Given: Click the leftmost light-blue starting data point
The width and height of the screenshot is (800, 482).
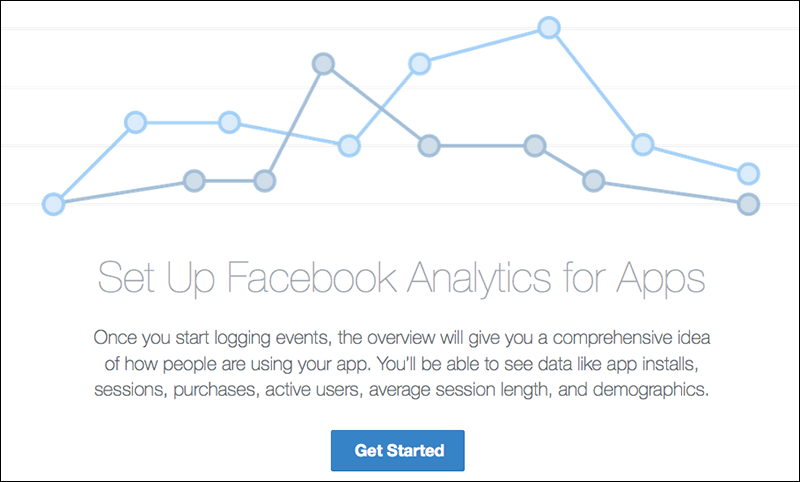Looking at the screenshot, I should (53, 204).
